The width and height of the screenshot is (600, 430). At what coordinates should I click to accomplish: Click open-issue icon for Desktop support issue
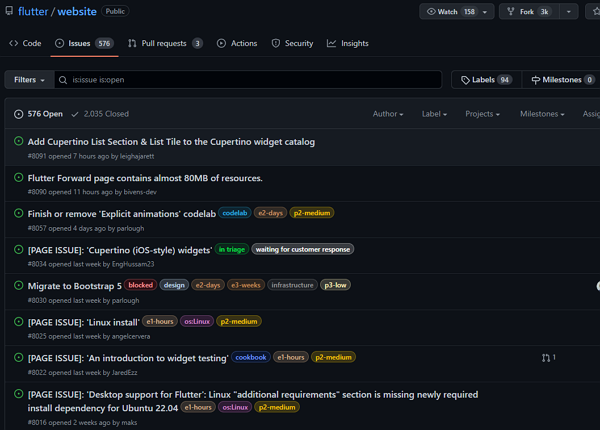tap(18, 394)
